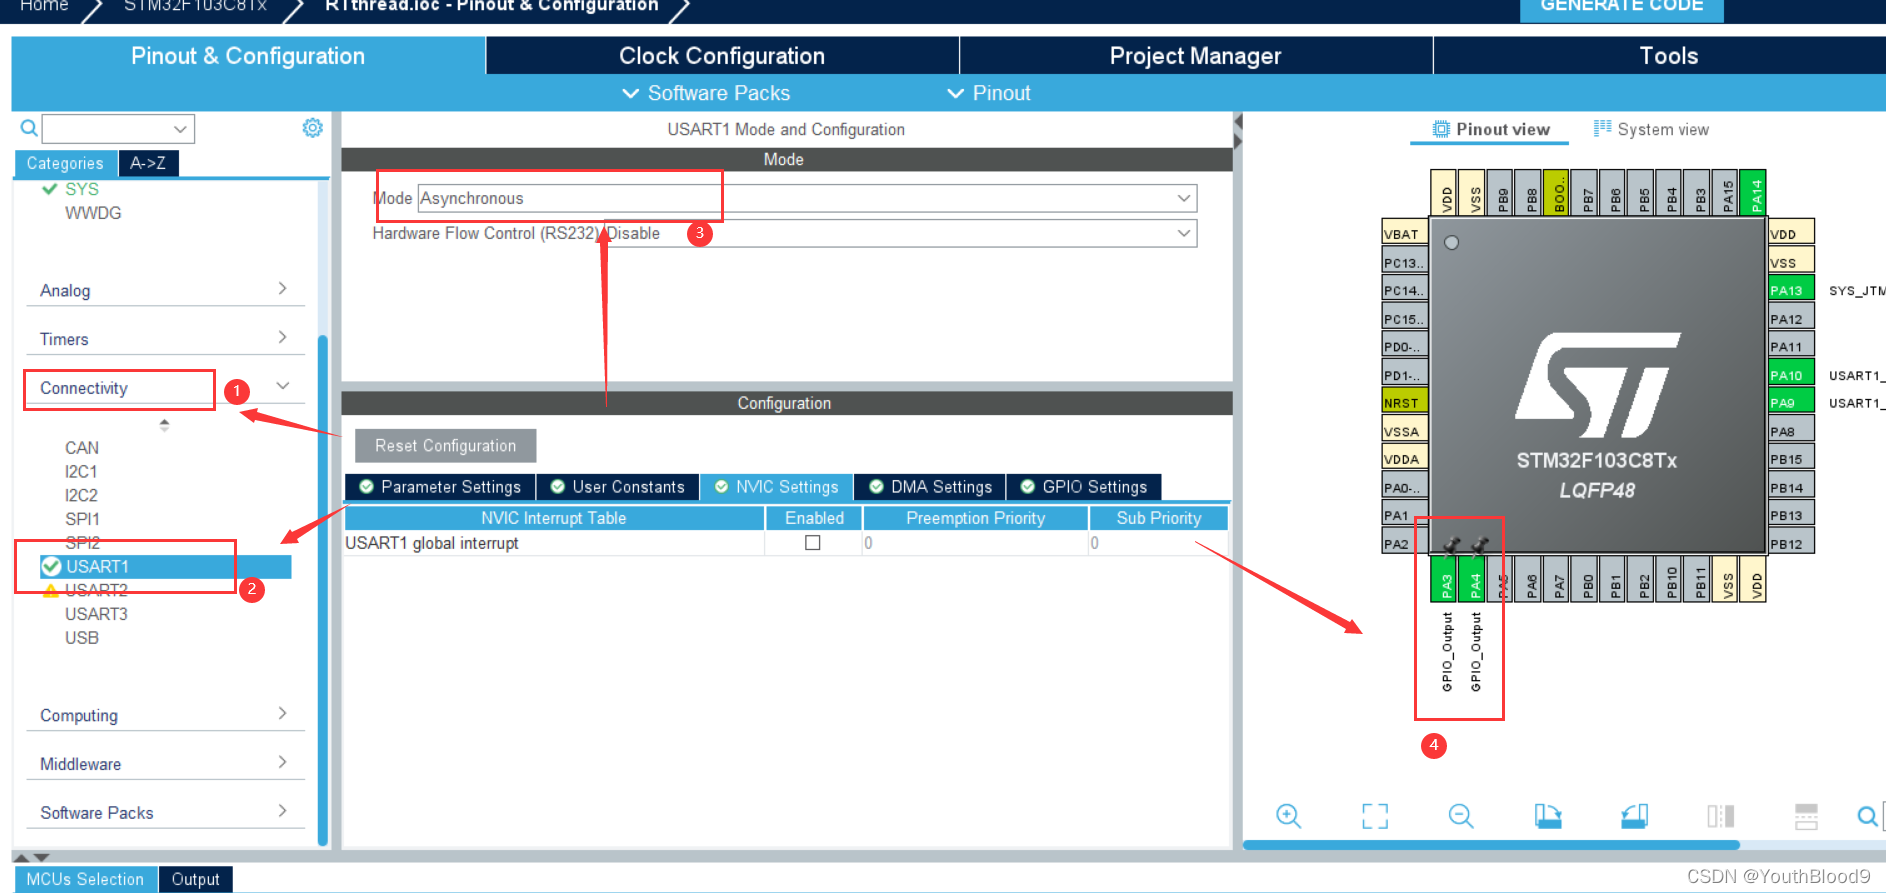This screenshot has width=1886, height=893.
Task: Expand the Timers category
Action: click(x=165, y=339)
